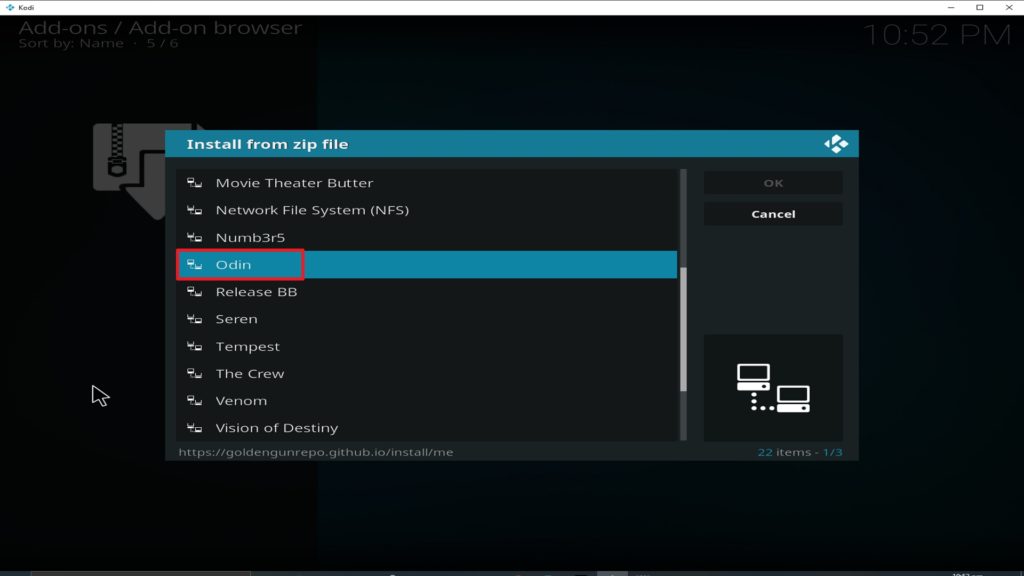Image resolution: width=1024 pixels, height=576 pixels.
Task: Click the 22 items page counter
Action: 799,452
